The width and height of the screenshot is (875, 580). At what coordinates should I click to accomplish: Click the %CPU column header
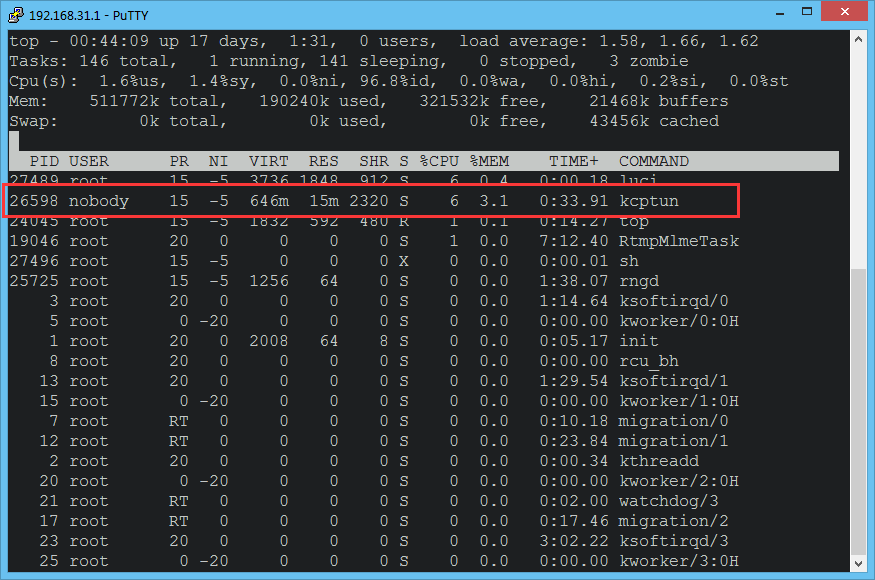[x=440, y=160]
